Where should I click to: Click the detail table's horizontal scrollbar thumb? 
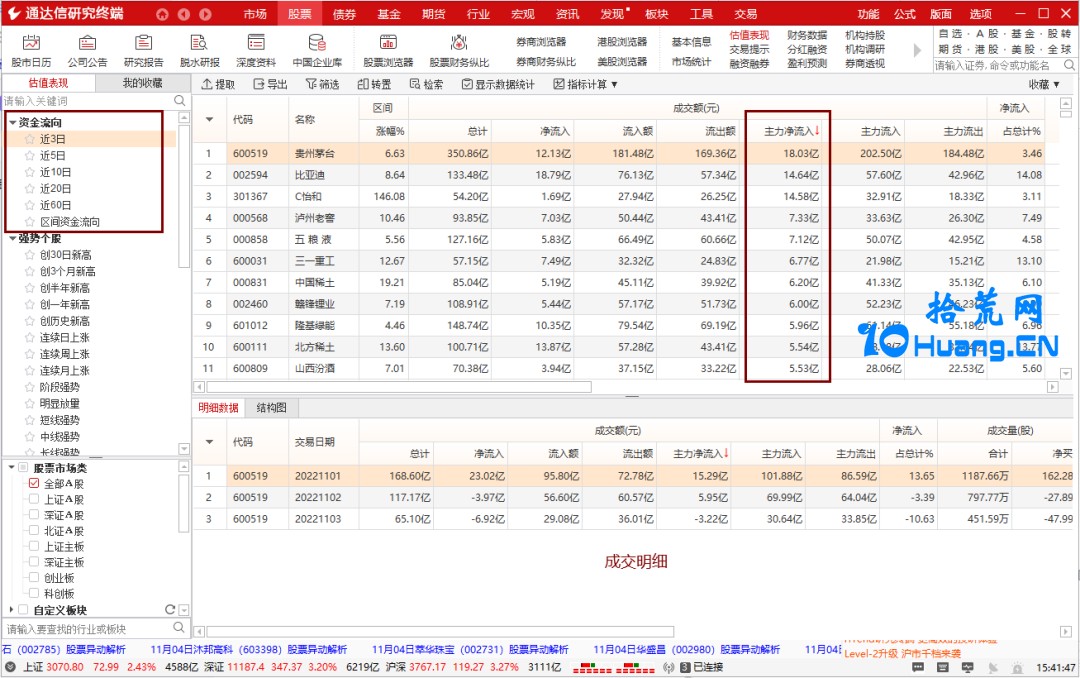pos(440,632)
